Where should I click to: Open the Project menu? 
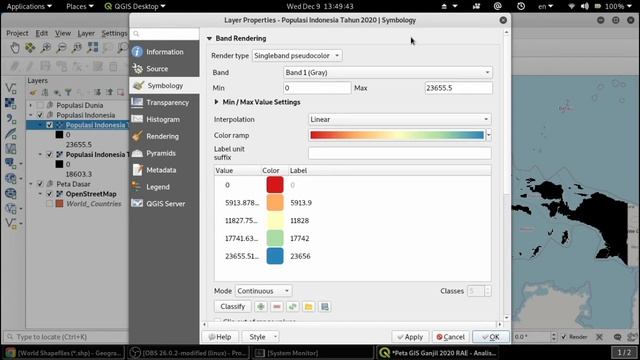17,33
